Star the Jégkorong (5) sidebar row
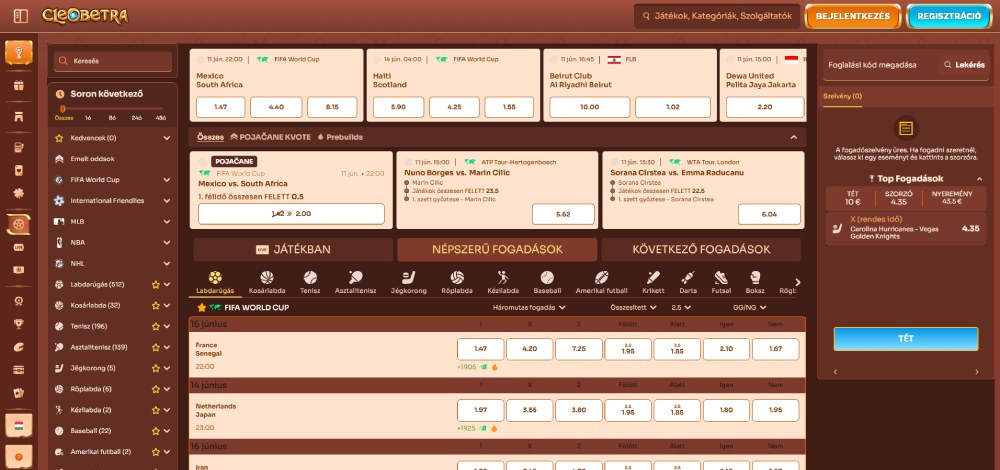The height and width of the screenshot is (470, 1000). 156,368
